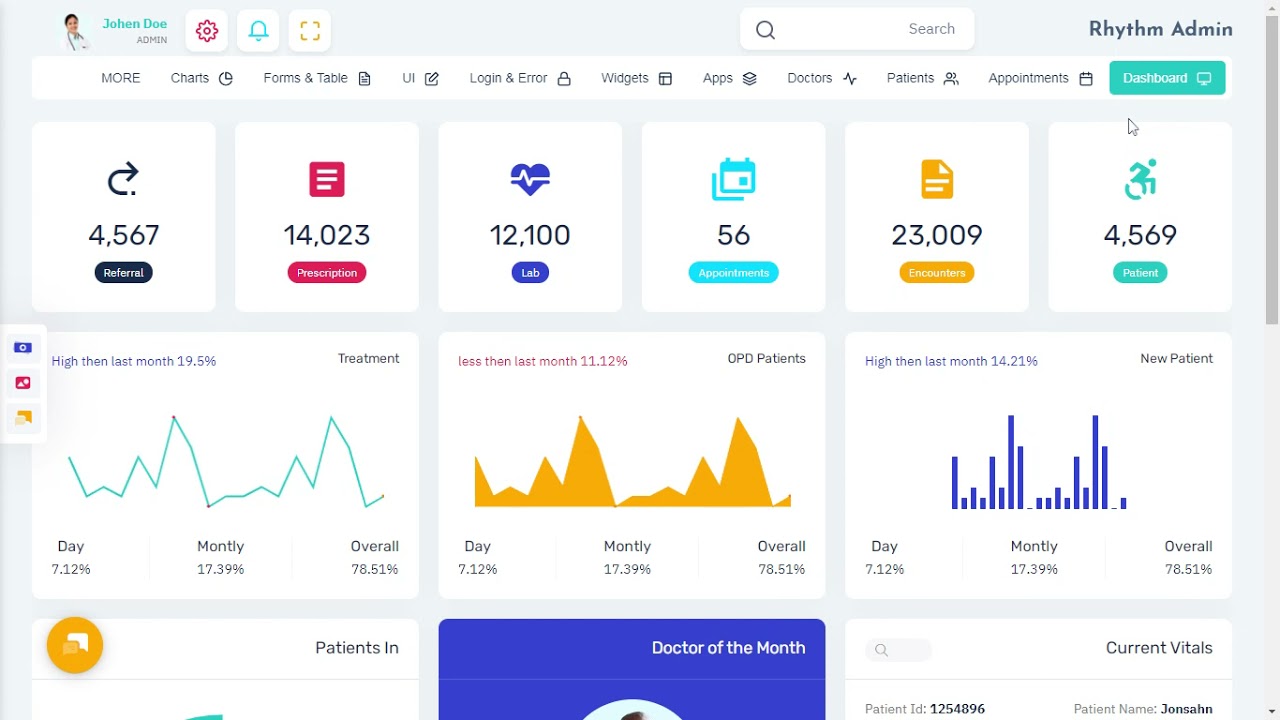Open the UI menu
The image size is (1280, 720).
(x=420, y=78)
